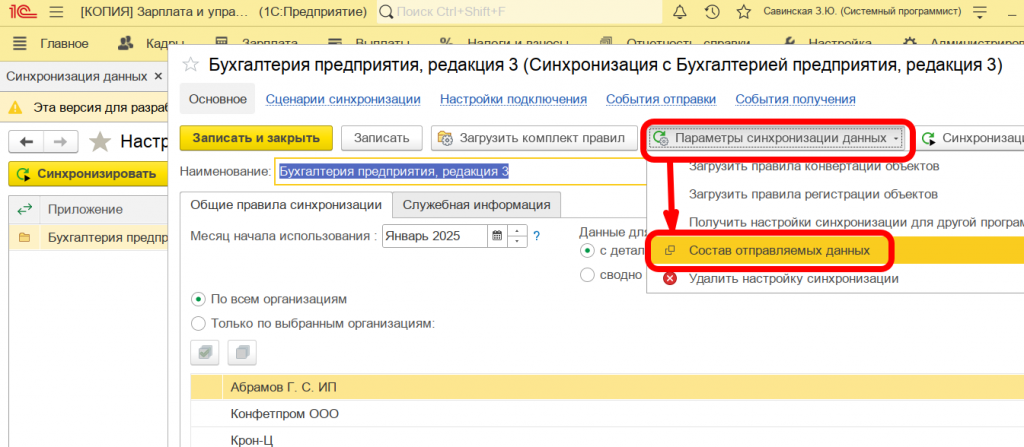The height and width of the screenshot is (447, 1024).
Task: Open the Настройки подключения link
Action: (x=513, y=99)
